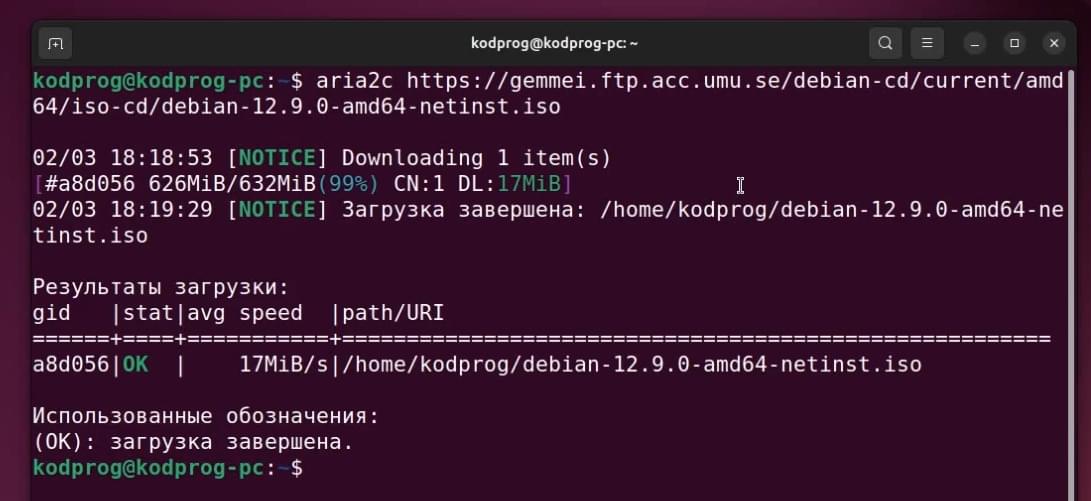Image resolution: width=1091 pixels, height=501 pixels.
Task: Click the 99% progress indicator
Action: (x=349, y=184)
